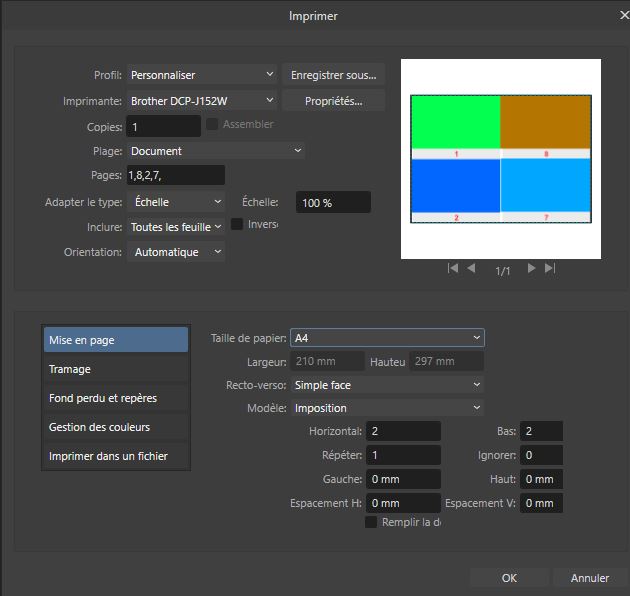Go to next preview page
This screenshot has width=630, height=596.
(x=531, y=268)
